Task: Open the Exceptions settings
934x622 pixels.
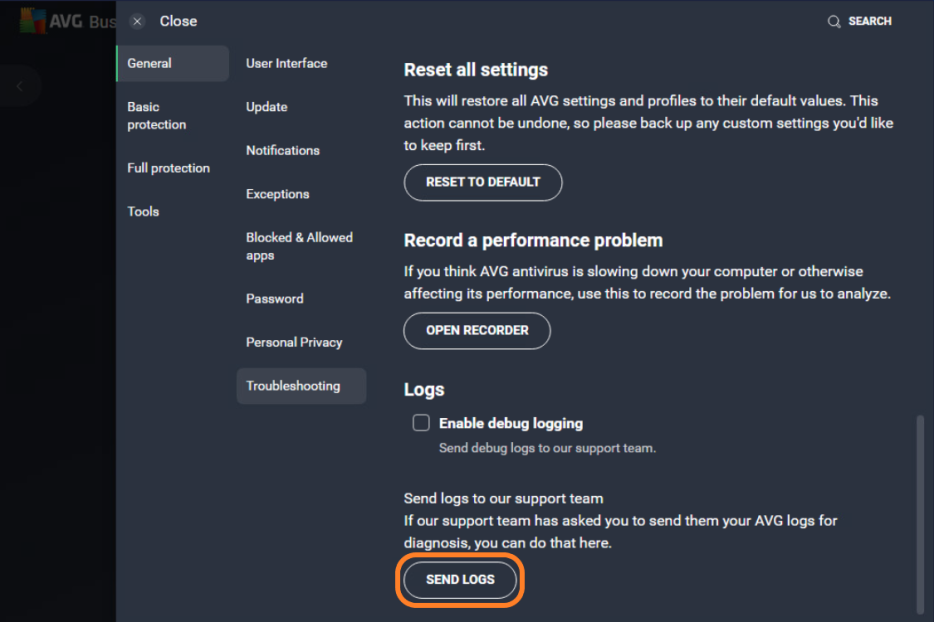Action: (278, 193)
